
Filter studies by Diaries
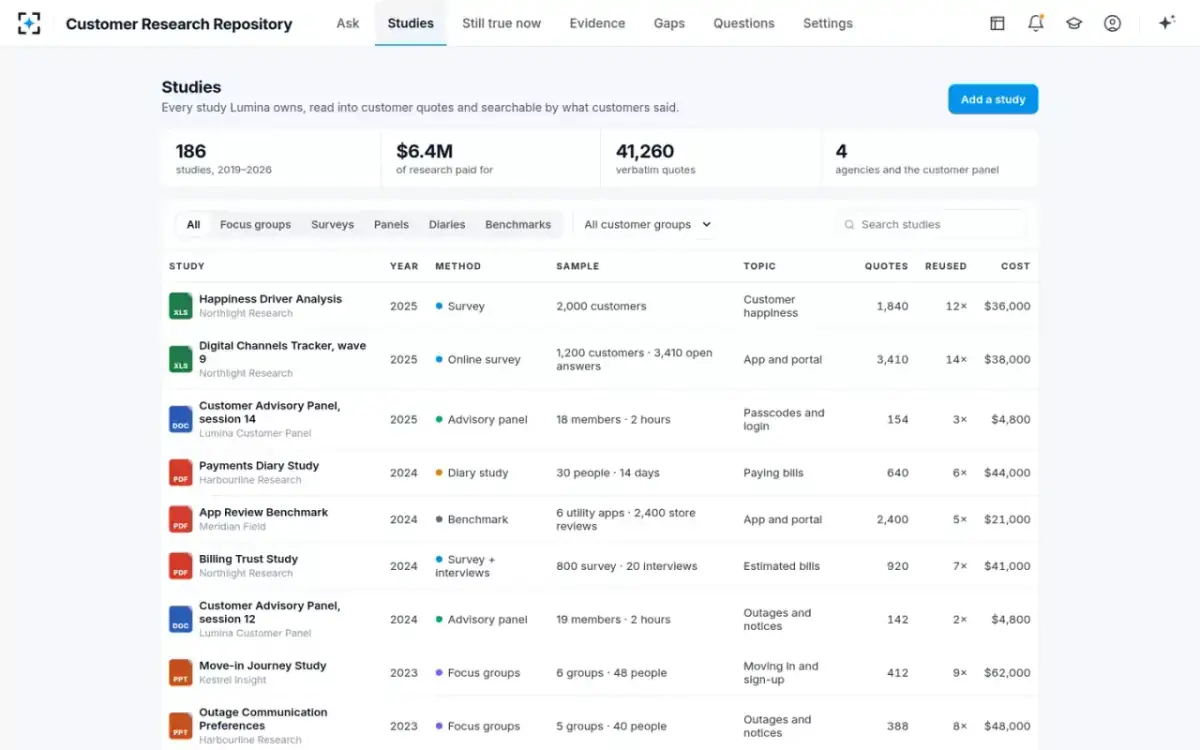point(447,225)
